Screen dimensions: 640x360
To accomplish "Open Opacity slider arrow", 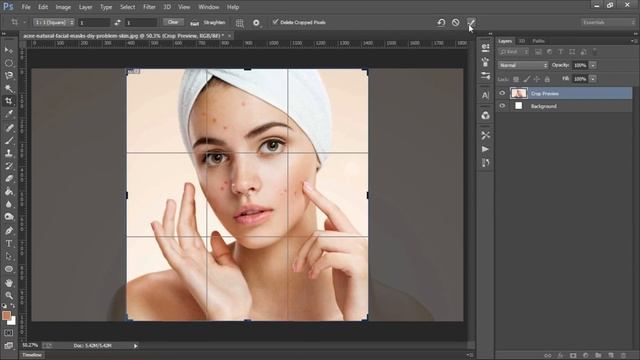I will pos(593,65).
